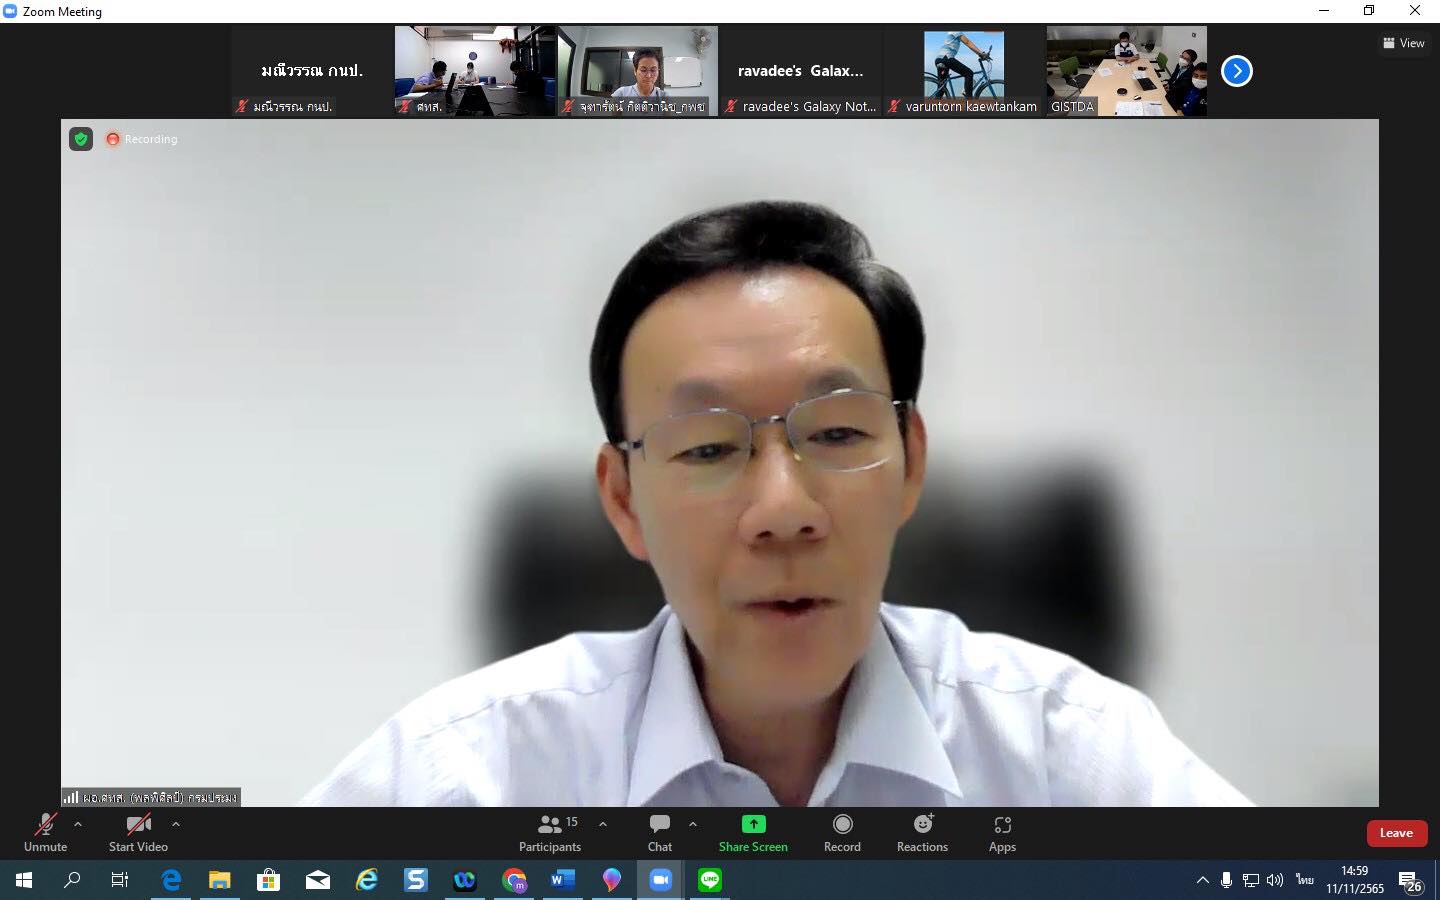The image size is (1440, 900).
Task: Switch to Microsoft Word on taskbar
Action: [563, 880]
